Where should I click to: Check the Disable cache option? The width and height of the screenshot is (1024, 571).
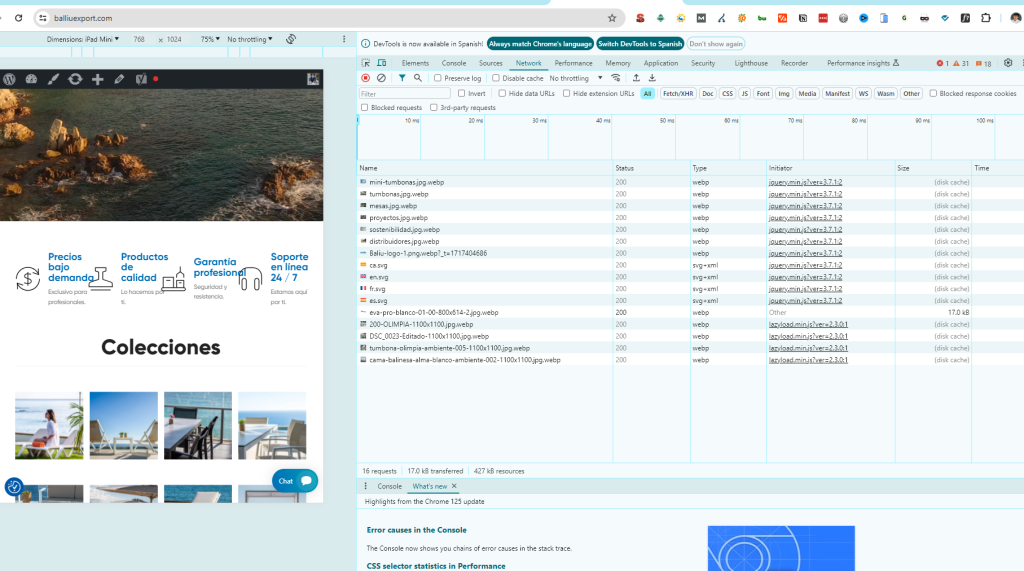[x=497, y=78]
